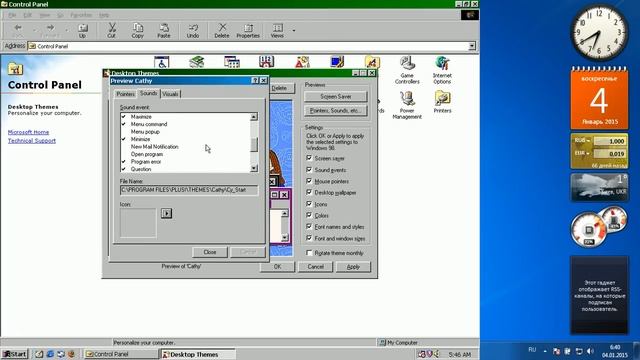This screenshot has height=360, width=640.
Task: Uncheck the Icons setting
Action: tap(309, 204)
